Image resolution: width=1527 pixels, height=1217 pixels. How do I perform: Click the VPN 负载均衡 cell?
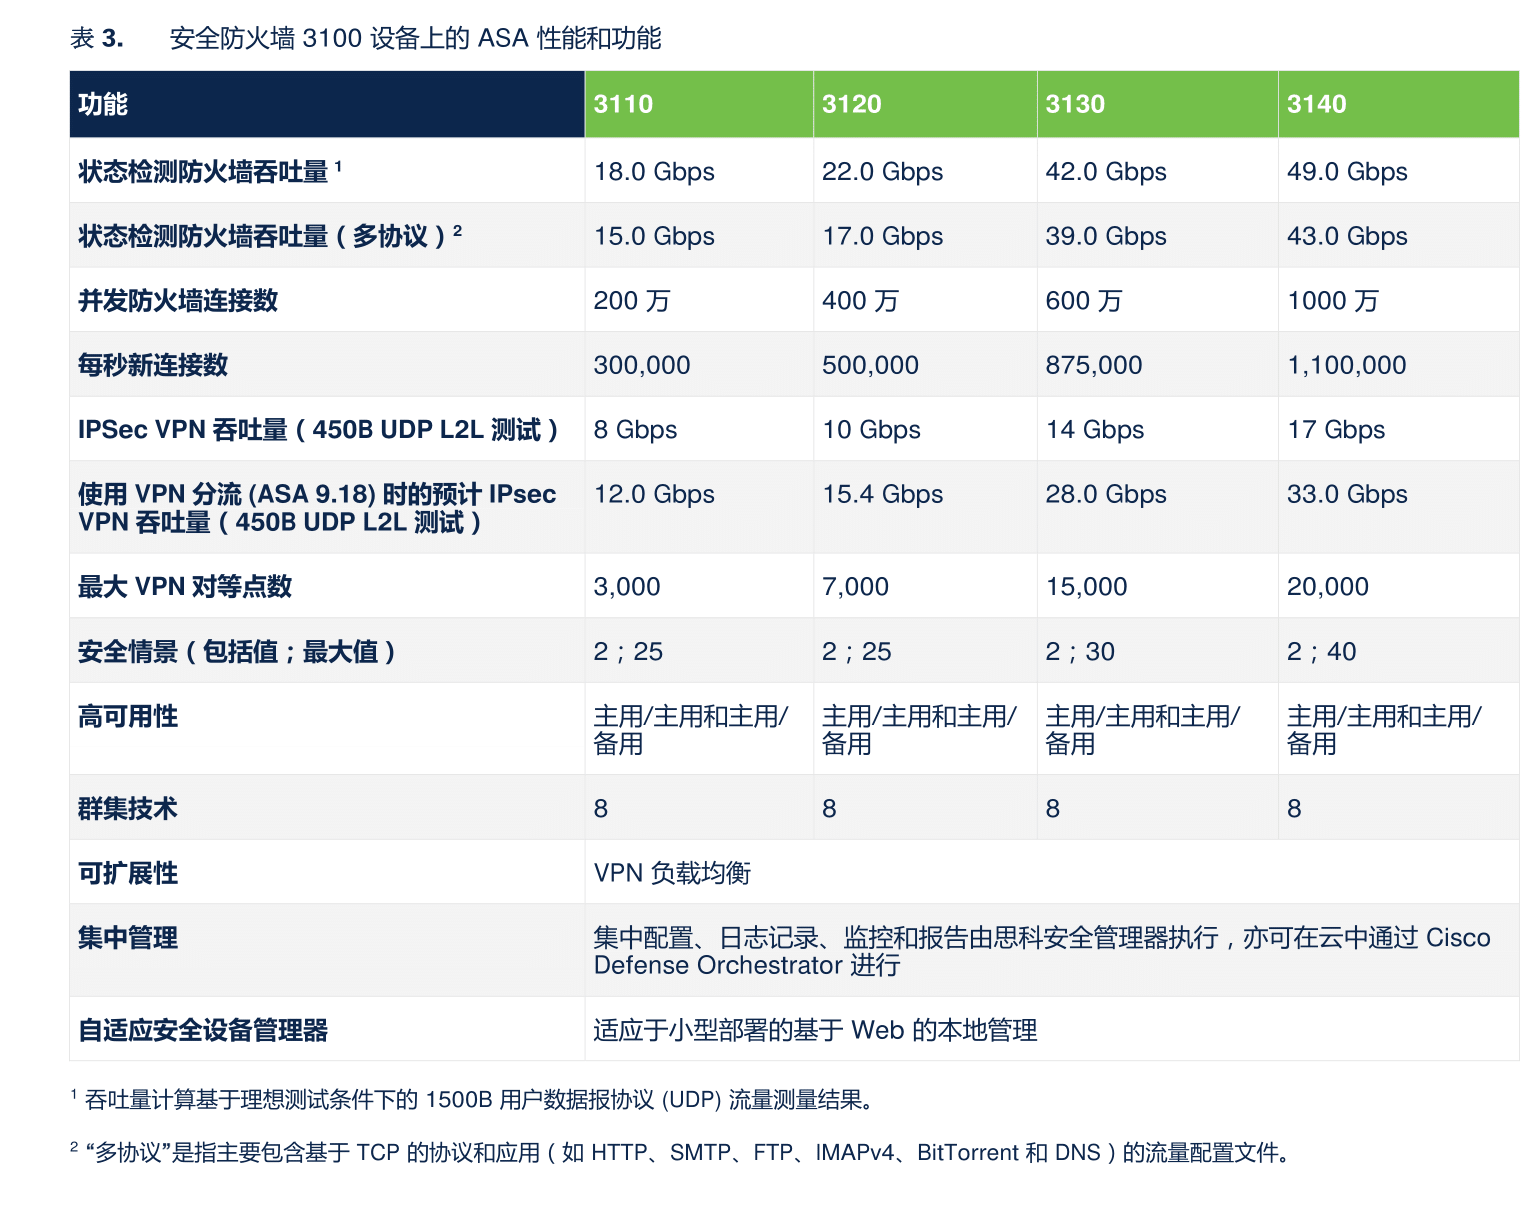coord(672,872)
